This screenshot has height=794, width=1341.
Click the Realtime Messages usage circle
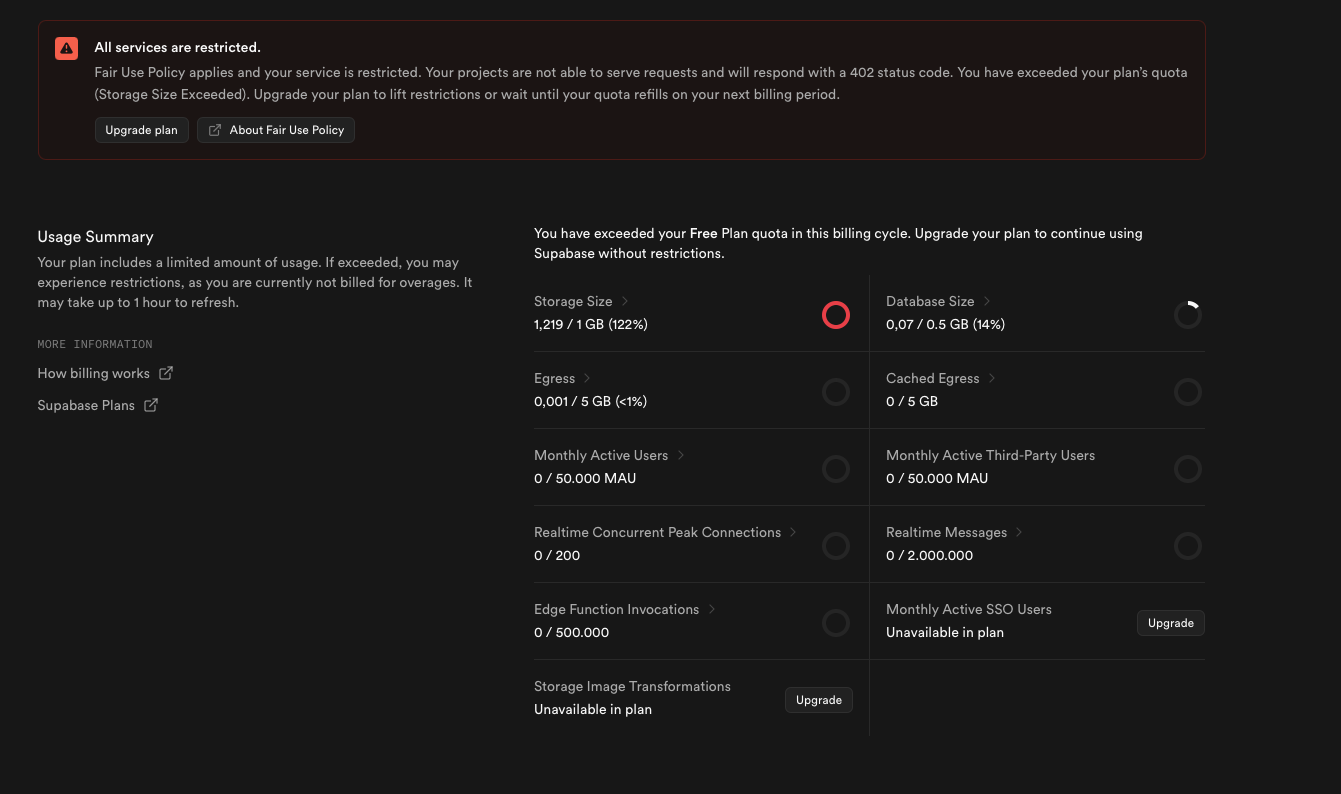(1188, 546)
